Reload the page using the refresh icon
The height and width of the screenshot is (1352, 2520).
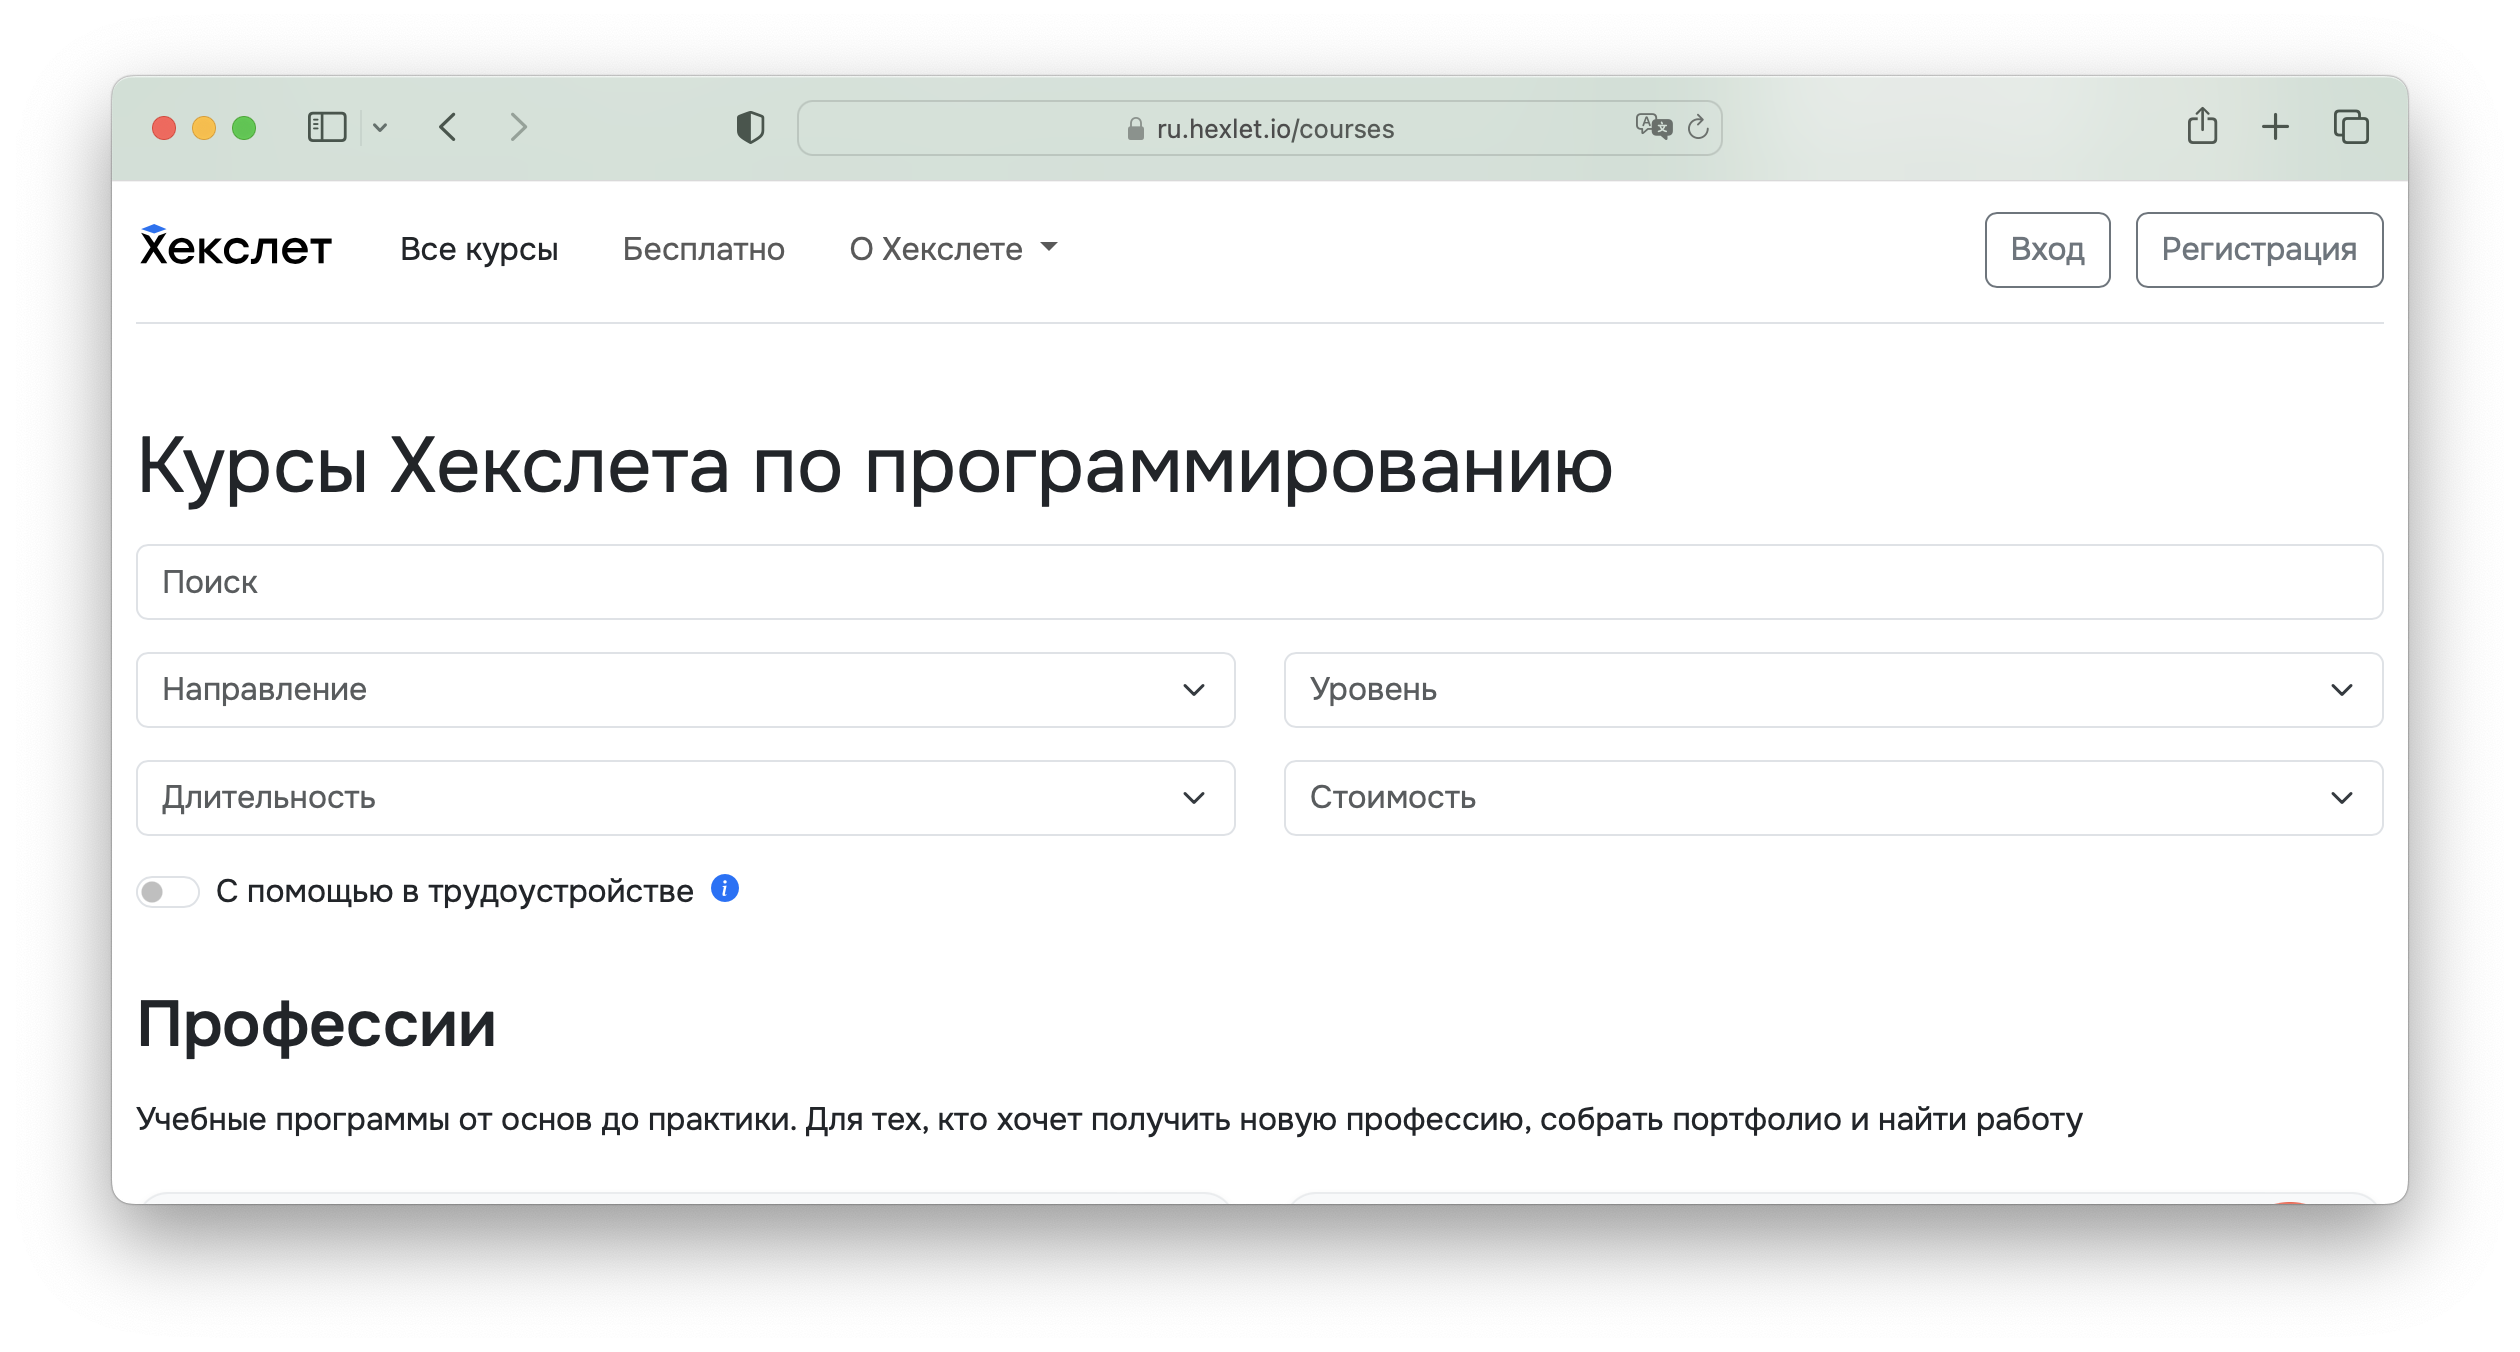(x=1697, y=127)
